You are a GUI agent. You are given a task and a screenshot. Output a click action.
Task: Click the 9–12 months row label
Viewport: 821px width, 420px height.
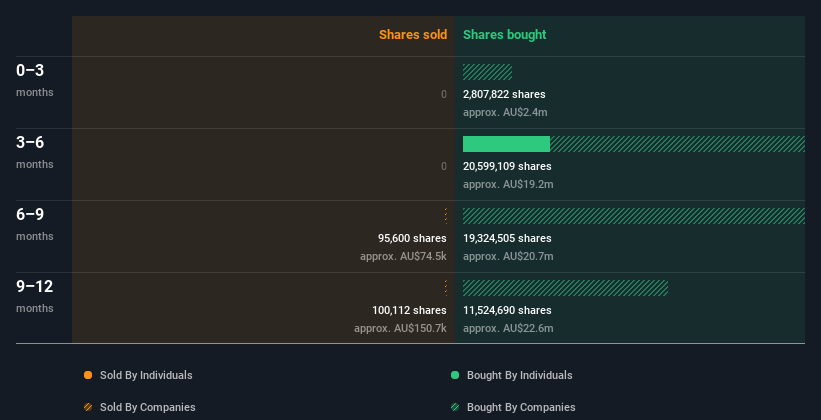[35, 296]
